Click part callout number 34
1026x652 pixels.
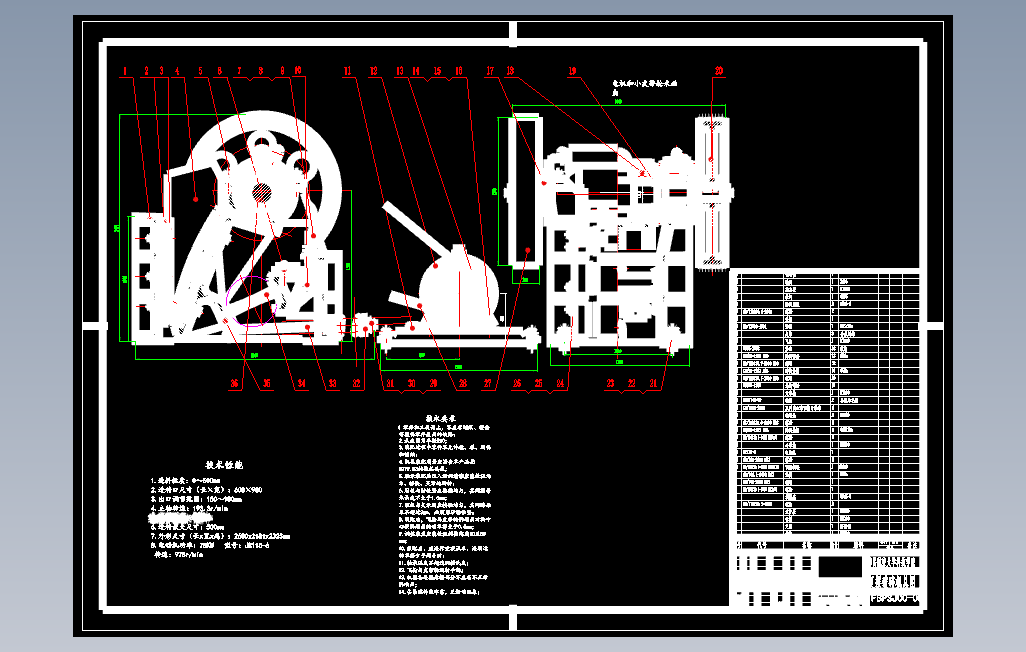coord(301,383)
